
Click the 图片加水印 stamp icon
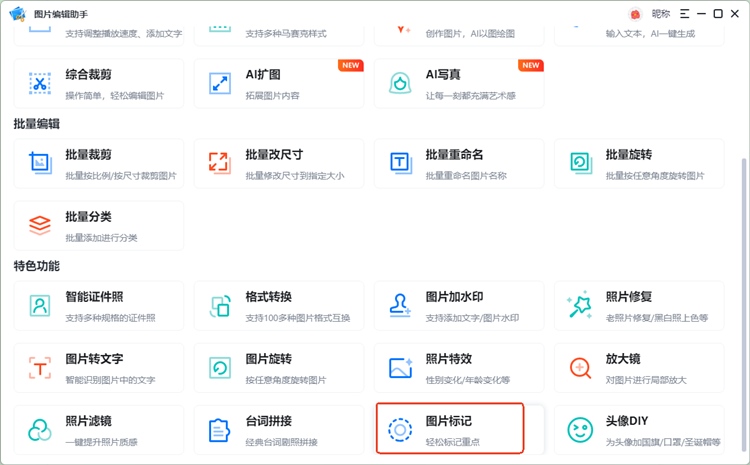(x=400, y=306)
